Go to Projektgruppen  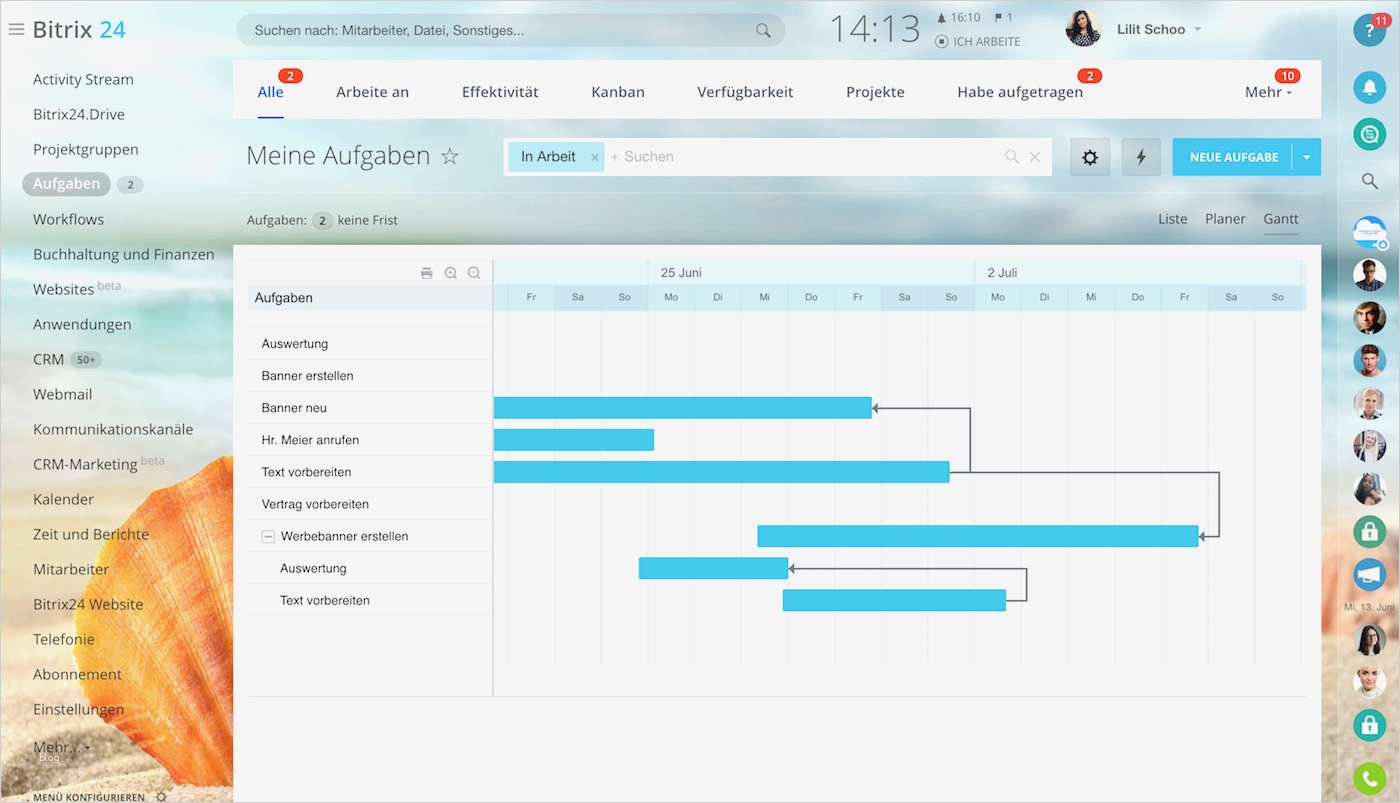tap(86, 149)
